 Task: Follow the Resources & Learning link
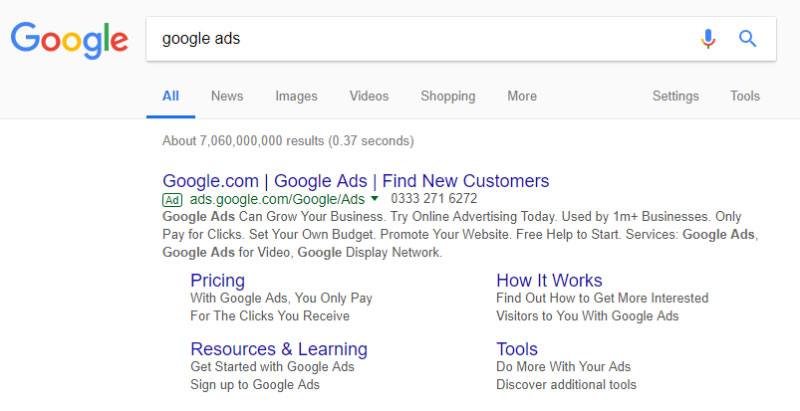click(278, 349)
